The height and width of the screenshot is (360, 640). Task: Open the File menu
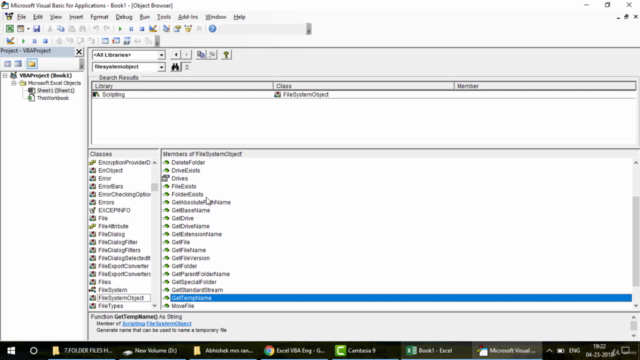(x=21, y=17)
